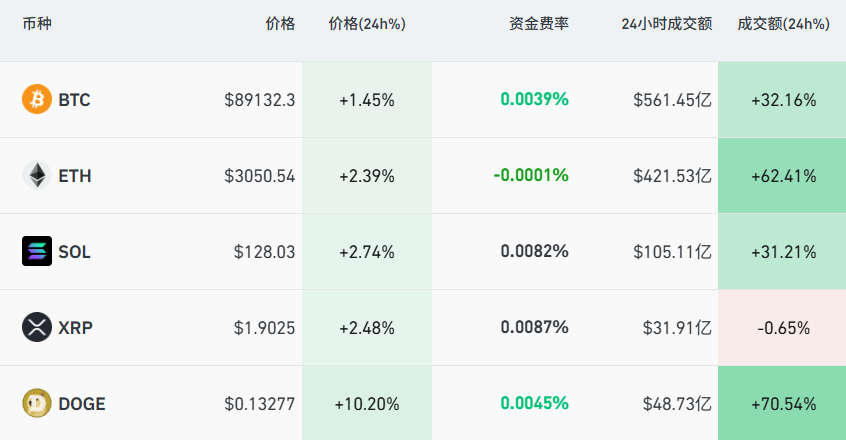Sort by 价格(24h%) column header

coord(367,24)
